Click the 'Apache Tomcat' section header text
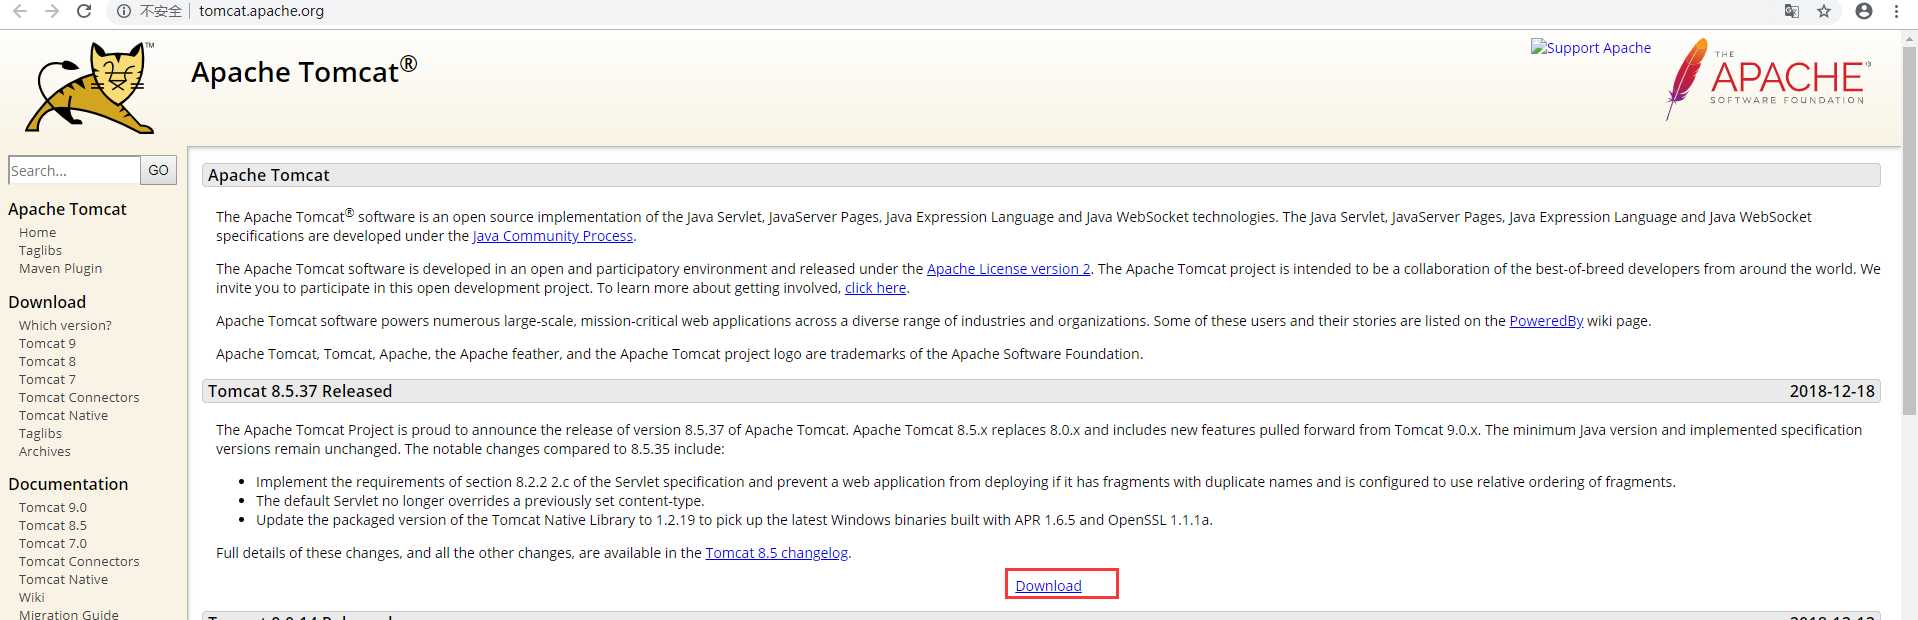 (x=268, y=175)
